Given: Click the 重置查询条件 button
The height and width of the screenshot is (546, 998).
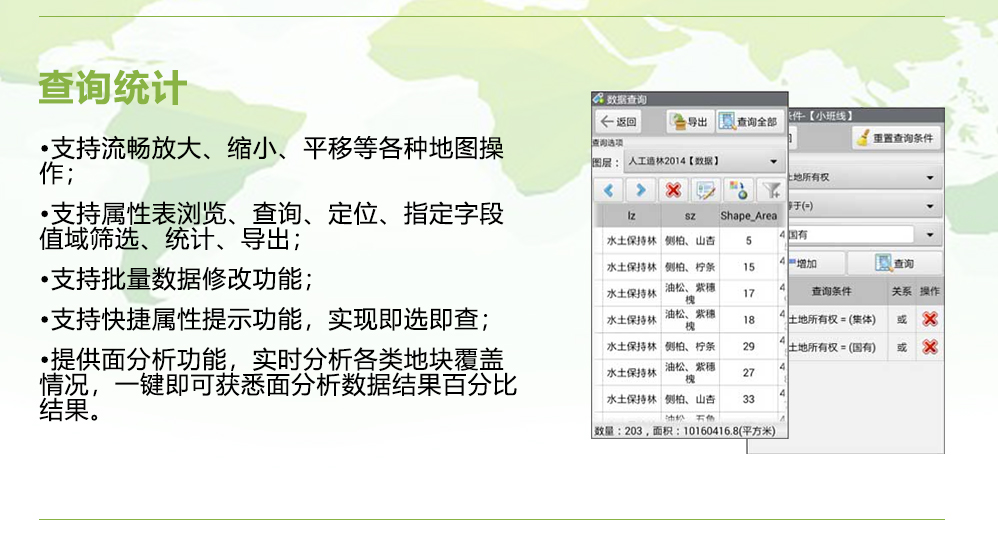Looking at the screenshot, I should 895,138.
